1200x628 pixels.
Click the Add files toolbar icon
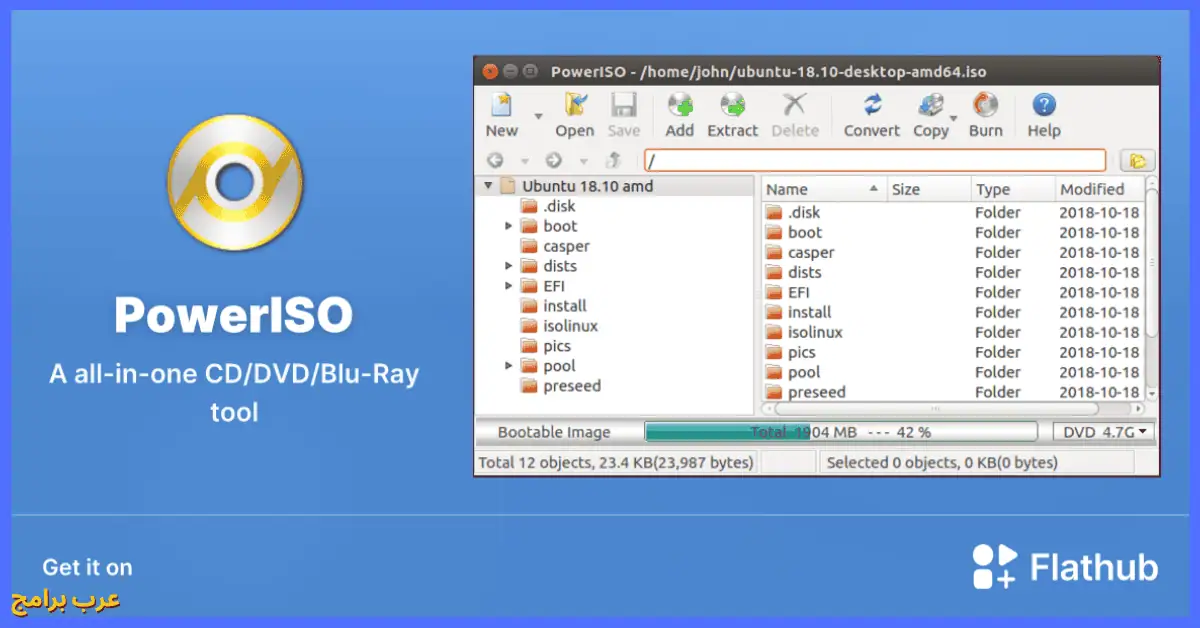click(680, 115)
